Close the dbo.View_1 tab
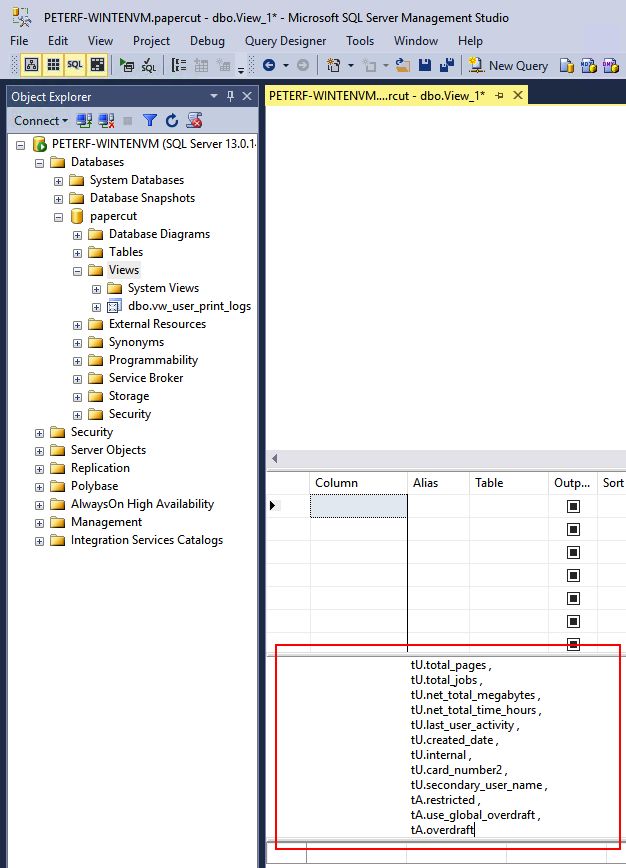Screen dimensions: 626x868 [518, 95]
